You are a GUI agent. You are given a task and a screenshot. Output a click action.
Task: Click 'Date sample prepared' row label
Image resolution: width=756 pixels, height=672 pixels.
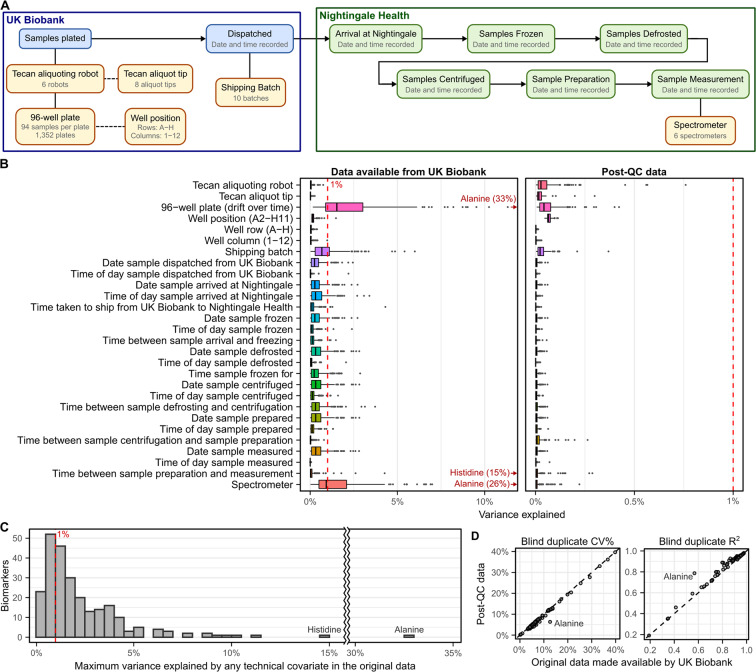tap(242, 418)
